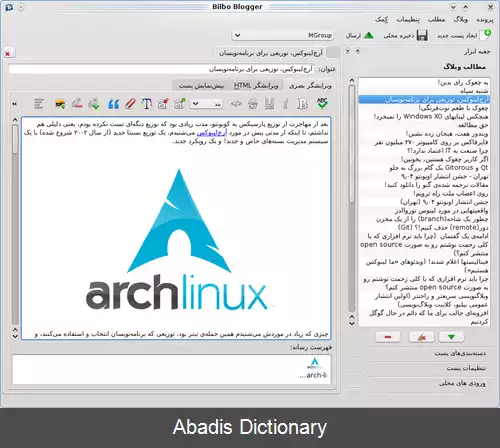Toggle strikethrough formatting in the toolbar
Image resolution: width=500 pixels, height=448 pixels.
tap(253, 104)
